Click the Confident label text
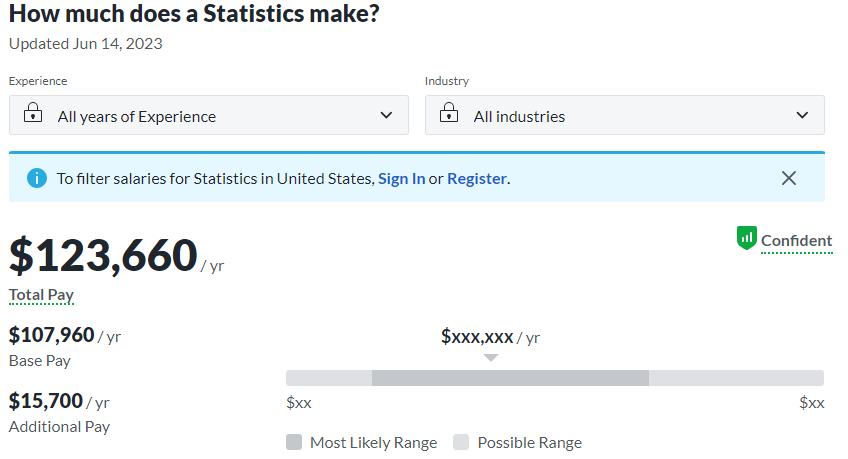The width and height of the screenshot is (848, 459). point(796,240)
